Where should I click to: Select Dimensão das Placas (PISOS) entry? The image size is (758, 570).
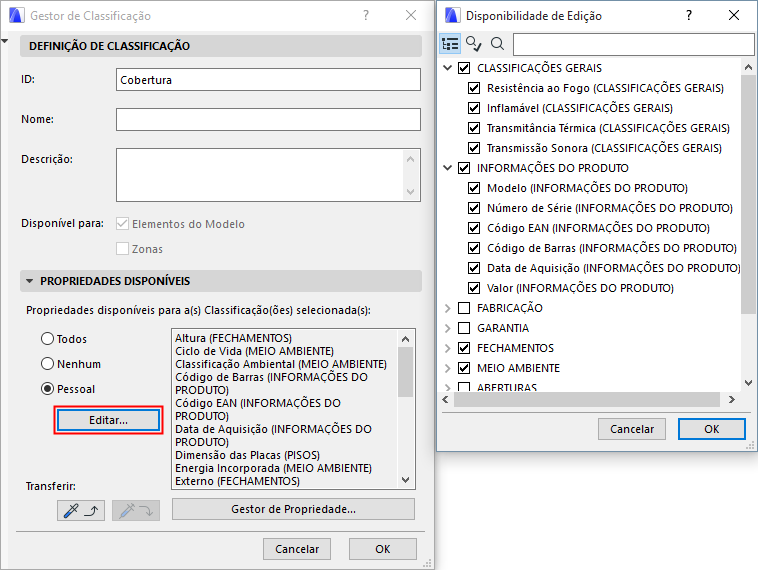[248, 455]
